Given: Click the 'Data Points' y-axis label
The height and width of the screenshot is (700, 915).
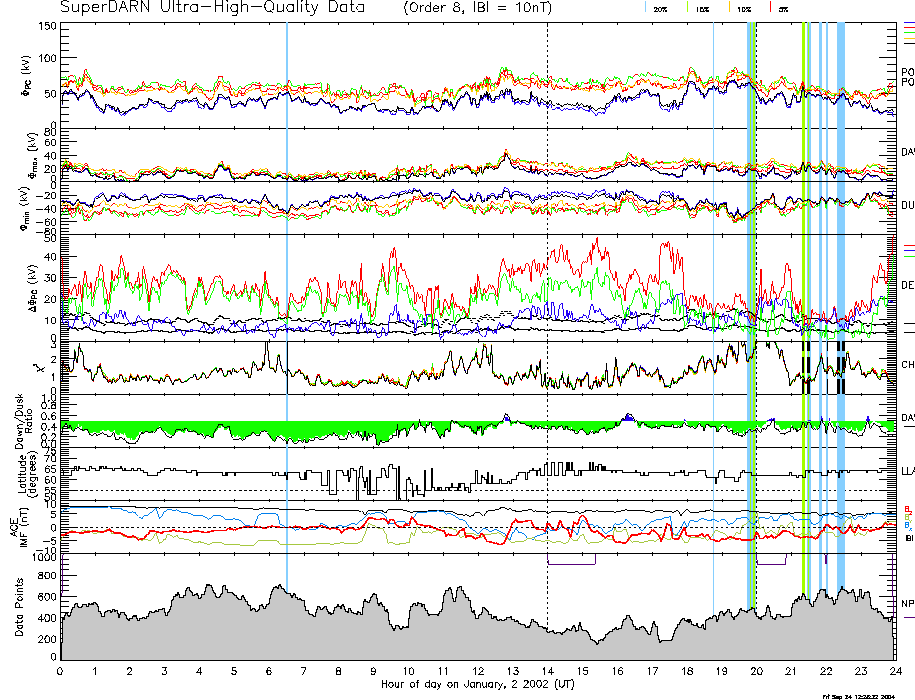Looking at the screenshot, I should (20, 607).
